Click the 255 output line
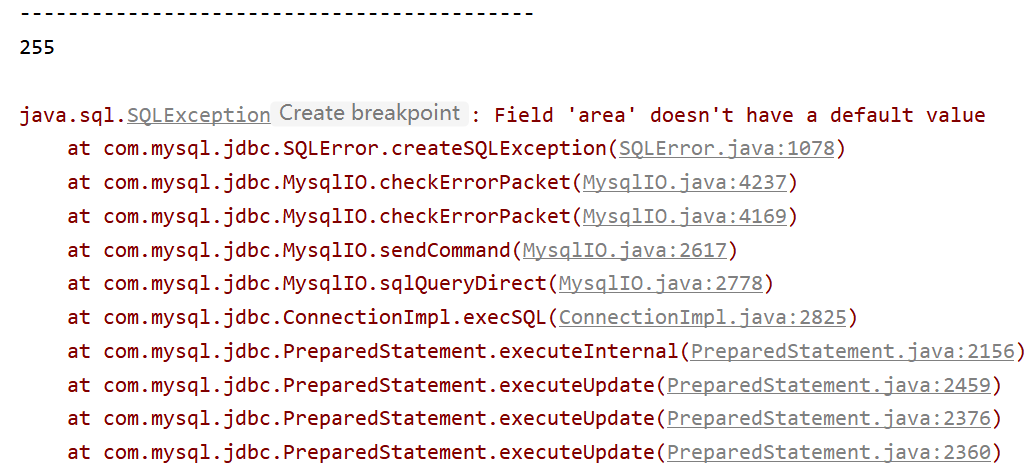 pyautogui.click(x=38, y=47)
